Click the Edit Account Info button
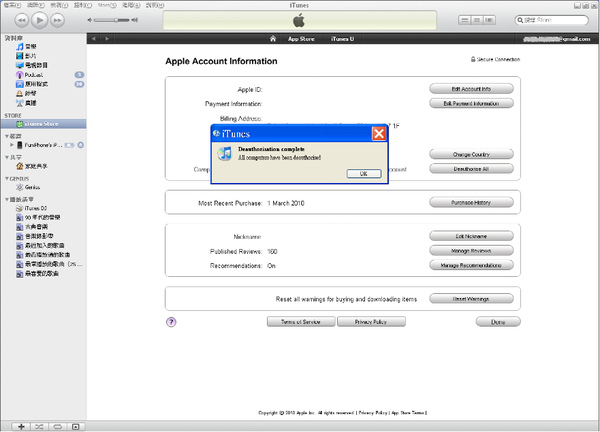 (471, 89)
